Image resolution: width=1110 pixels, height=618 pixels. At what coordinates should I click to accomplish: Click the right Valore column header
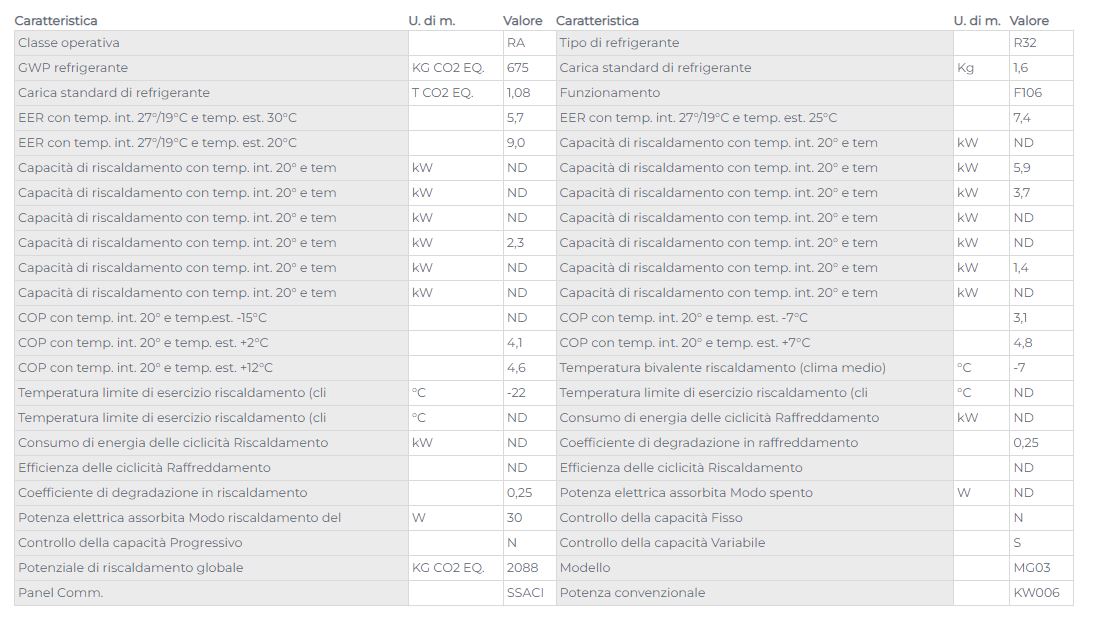(x=1029, y=21)
